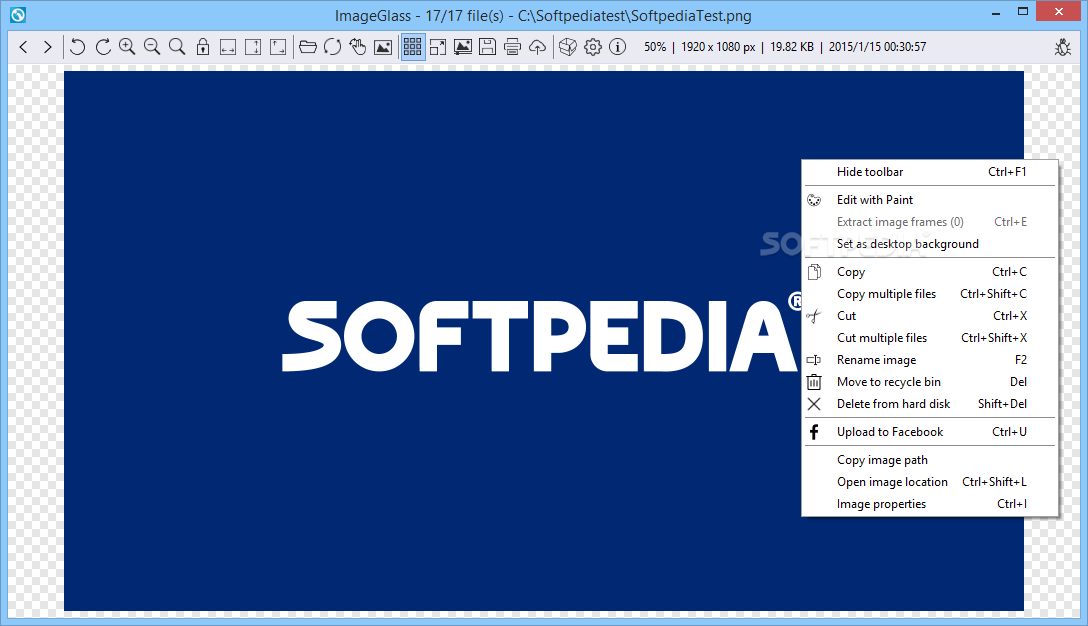
Task: Rotate image clockwise
Action: 103,47
